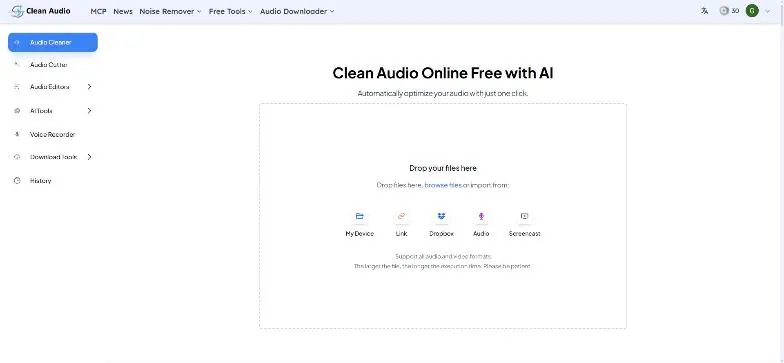
Task: Import from My Device folder icon
Action: pyautogui.click(x=360, y=216)
